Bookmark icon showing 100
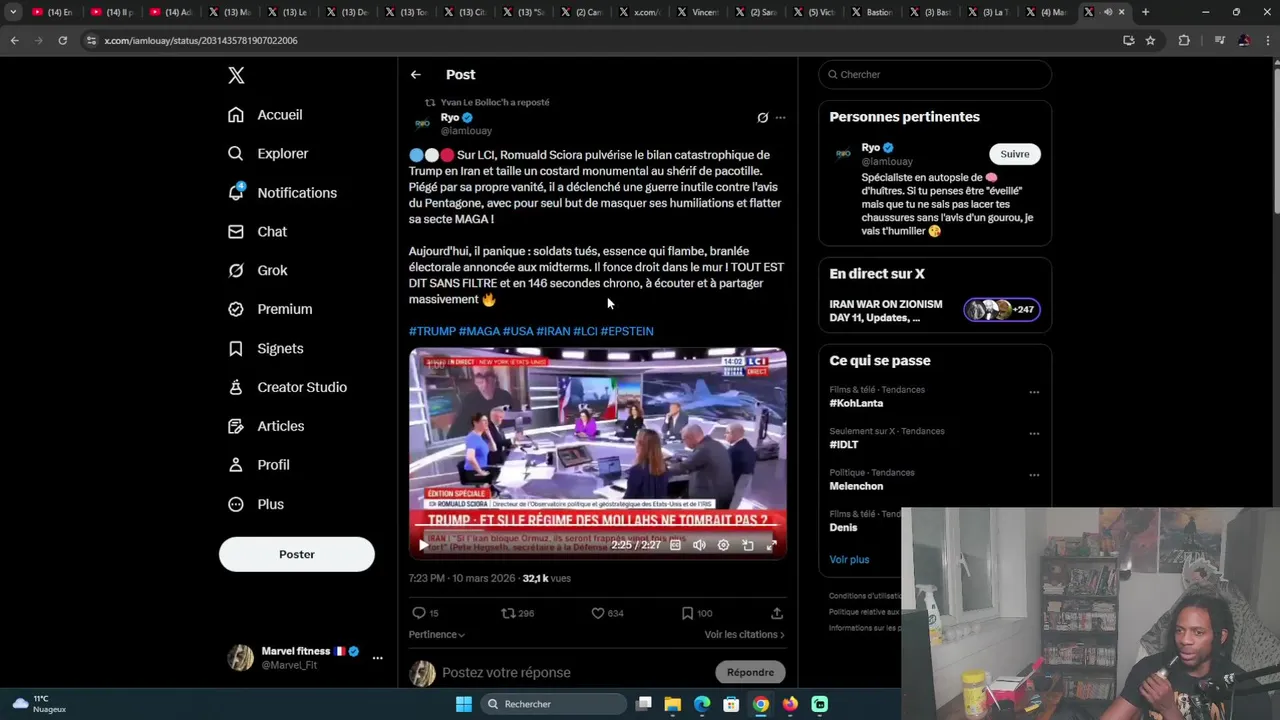This screenshot has height=720, width=1280. pos(687,613)
